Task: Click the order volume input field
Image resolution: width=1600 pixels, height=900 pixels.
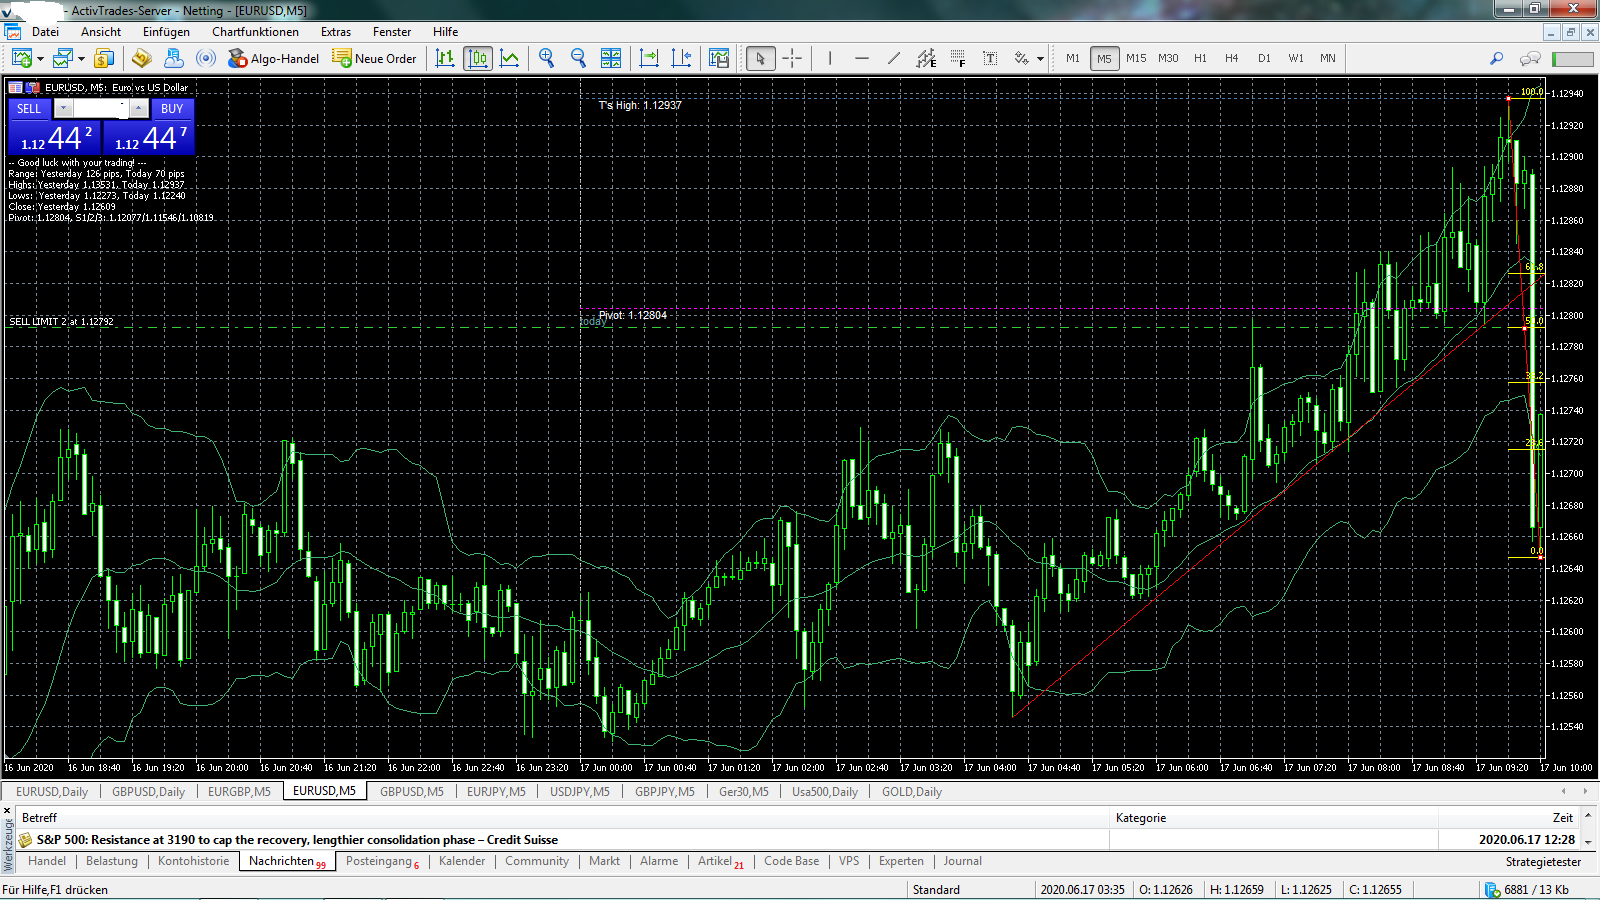Action: point(100,108)
